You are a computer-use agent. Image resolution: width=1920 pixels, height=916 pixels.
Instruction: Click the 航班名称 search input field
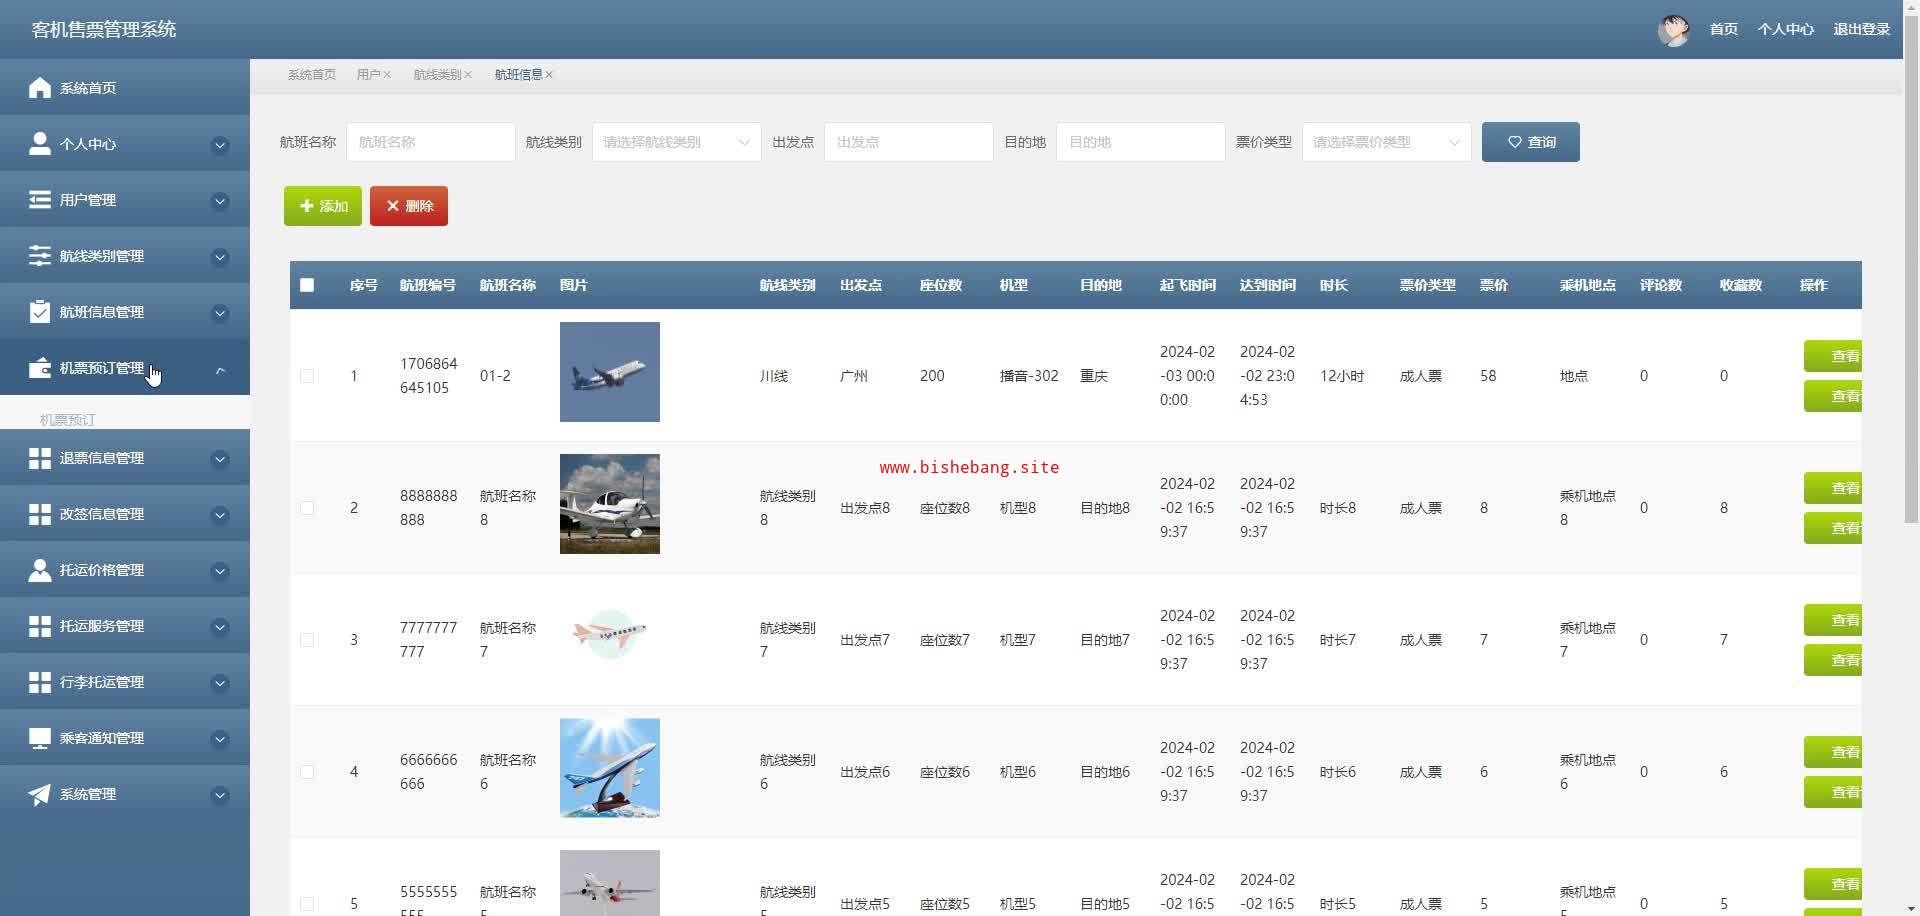(430, 142)
